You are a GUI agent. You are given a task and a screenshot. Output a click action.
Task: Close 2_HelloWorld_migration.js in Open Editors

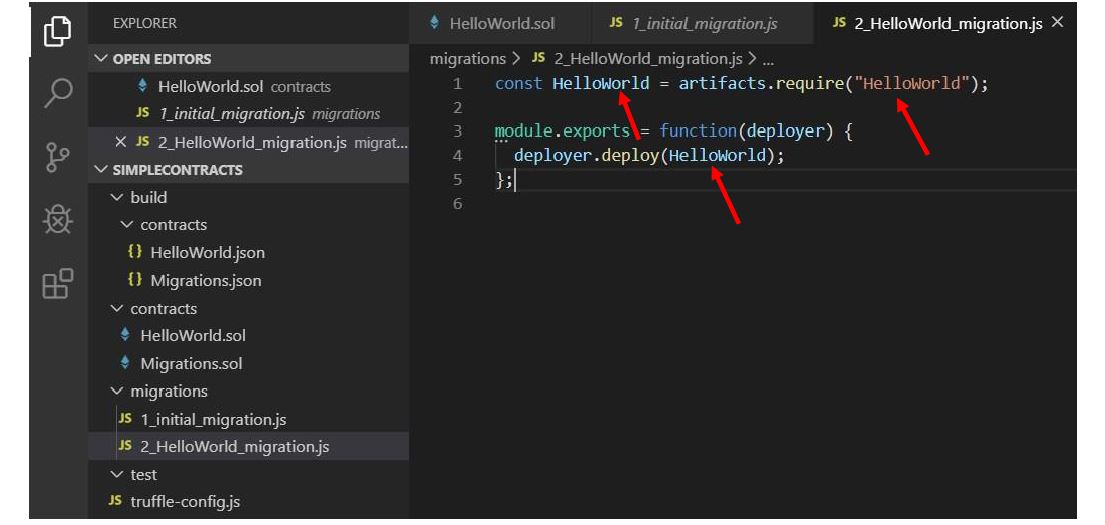[x=120, y=142]
